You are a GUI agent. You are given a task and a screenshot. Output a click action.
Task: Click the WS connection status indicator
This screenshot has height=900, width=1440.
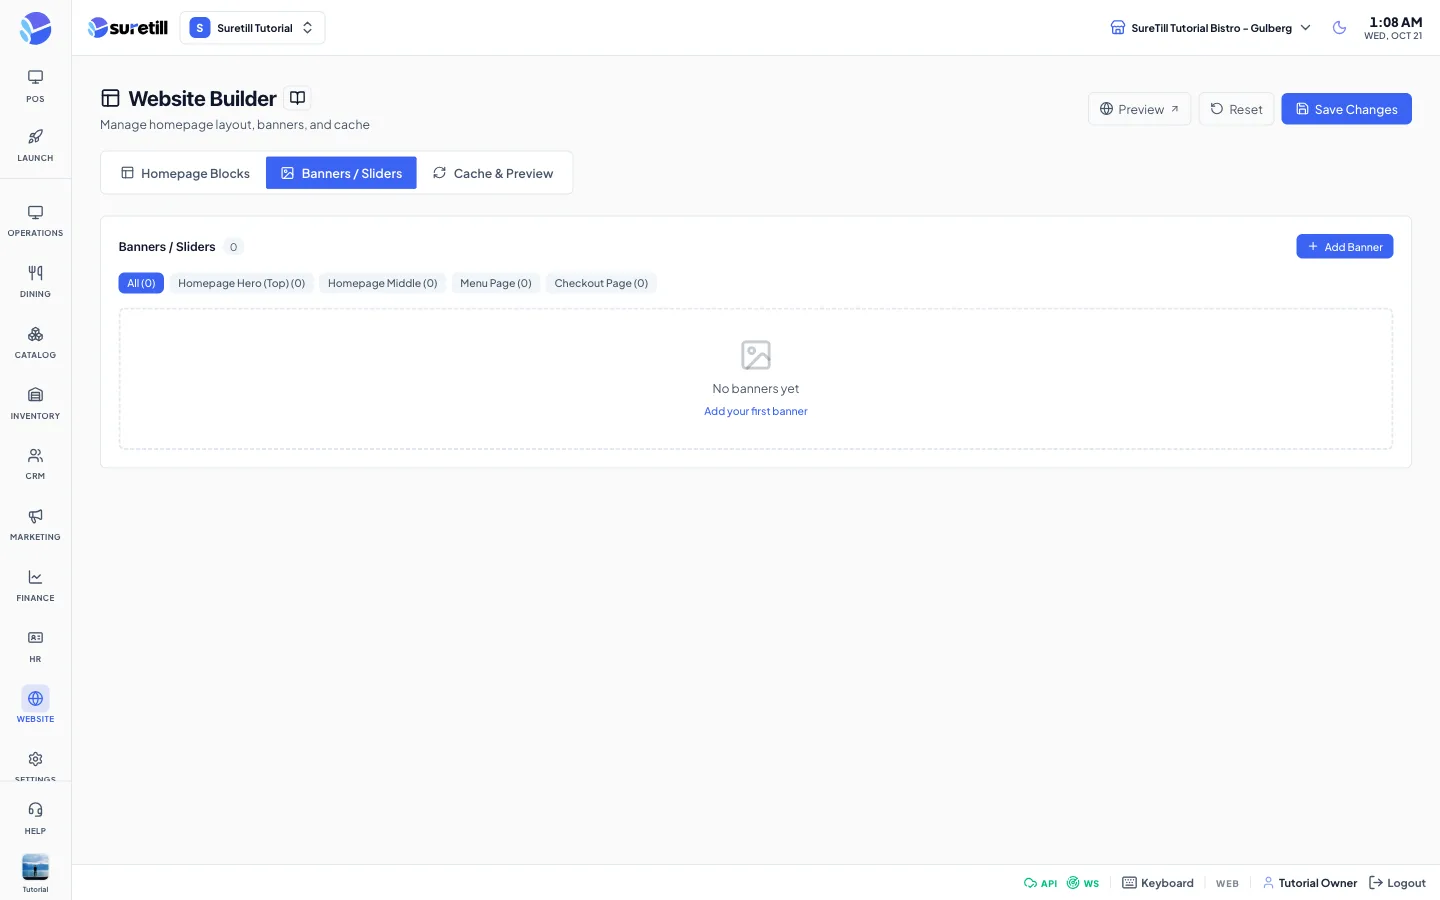tap(1083, 883)
